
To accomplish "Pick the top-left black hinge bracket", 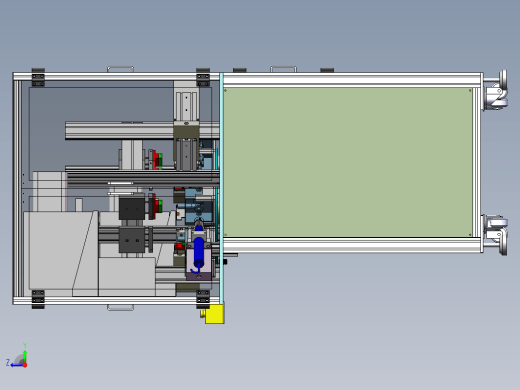I will (38, 77).
